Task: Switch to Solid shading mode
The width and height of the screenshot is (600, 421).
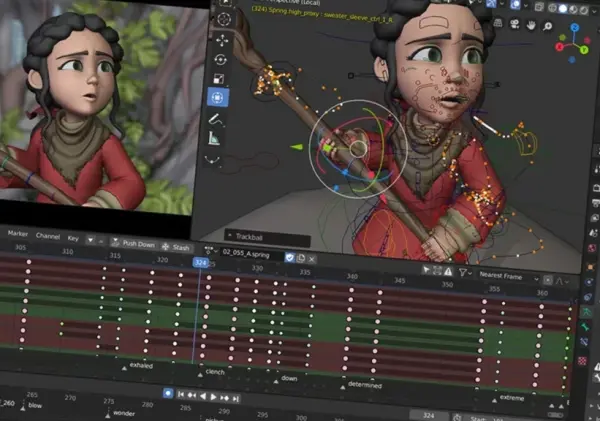Action: (562, 8)
